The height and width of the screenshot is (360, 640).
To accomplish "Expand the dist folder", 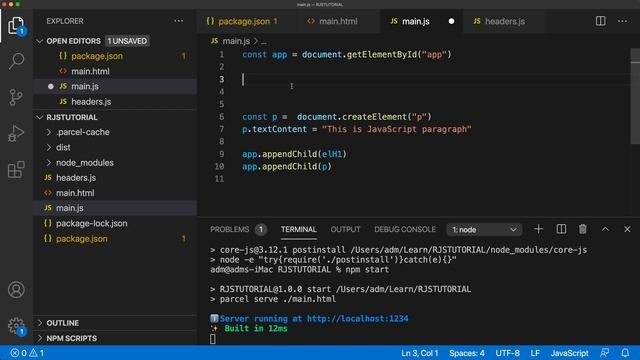I will (x=63, y=147).
